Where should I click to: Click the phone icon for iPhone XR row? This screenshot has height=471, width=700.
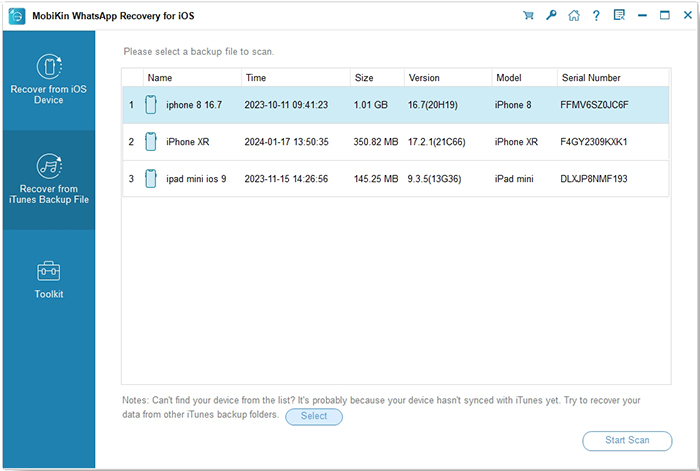click(x=151, y=142)
